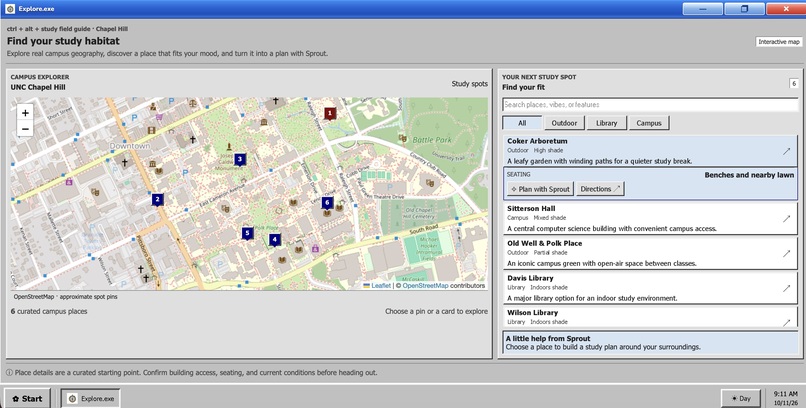Select the Davis Library card
806x408 pixels.
pos(650,288)
